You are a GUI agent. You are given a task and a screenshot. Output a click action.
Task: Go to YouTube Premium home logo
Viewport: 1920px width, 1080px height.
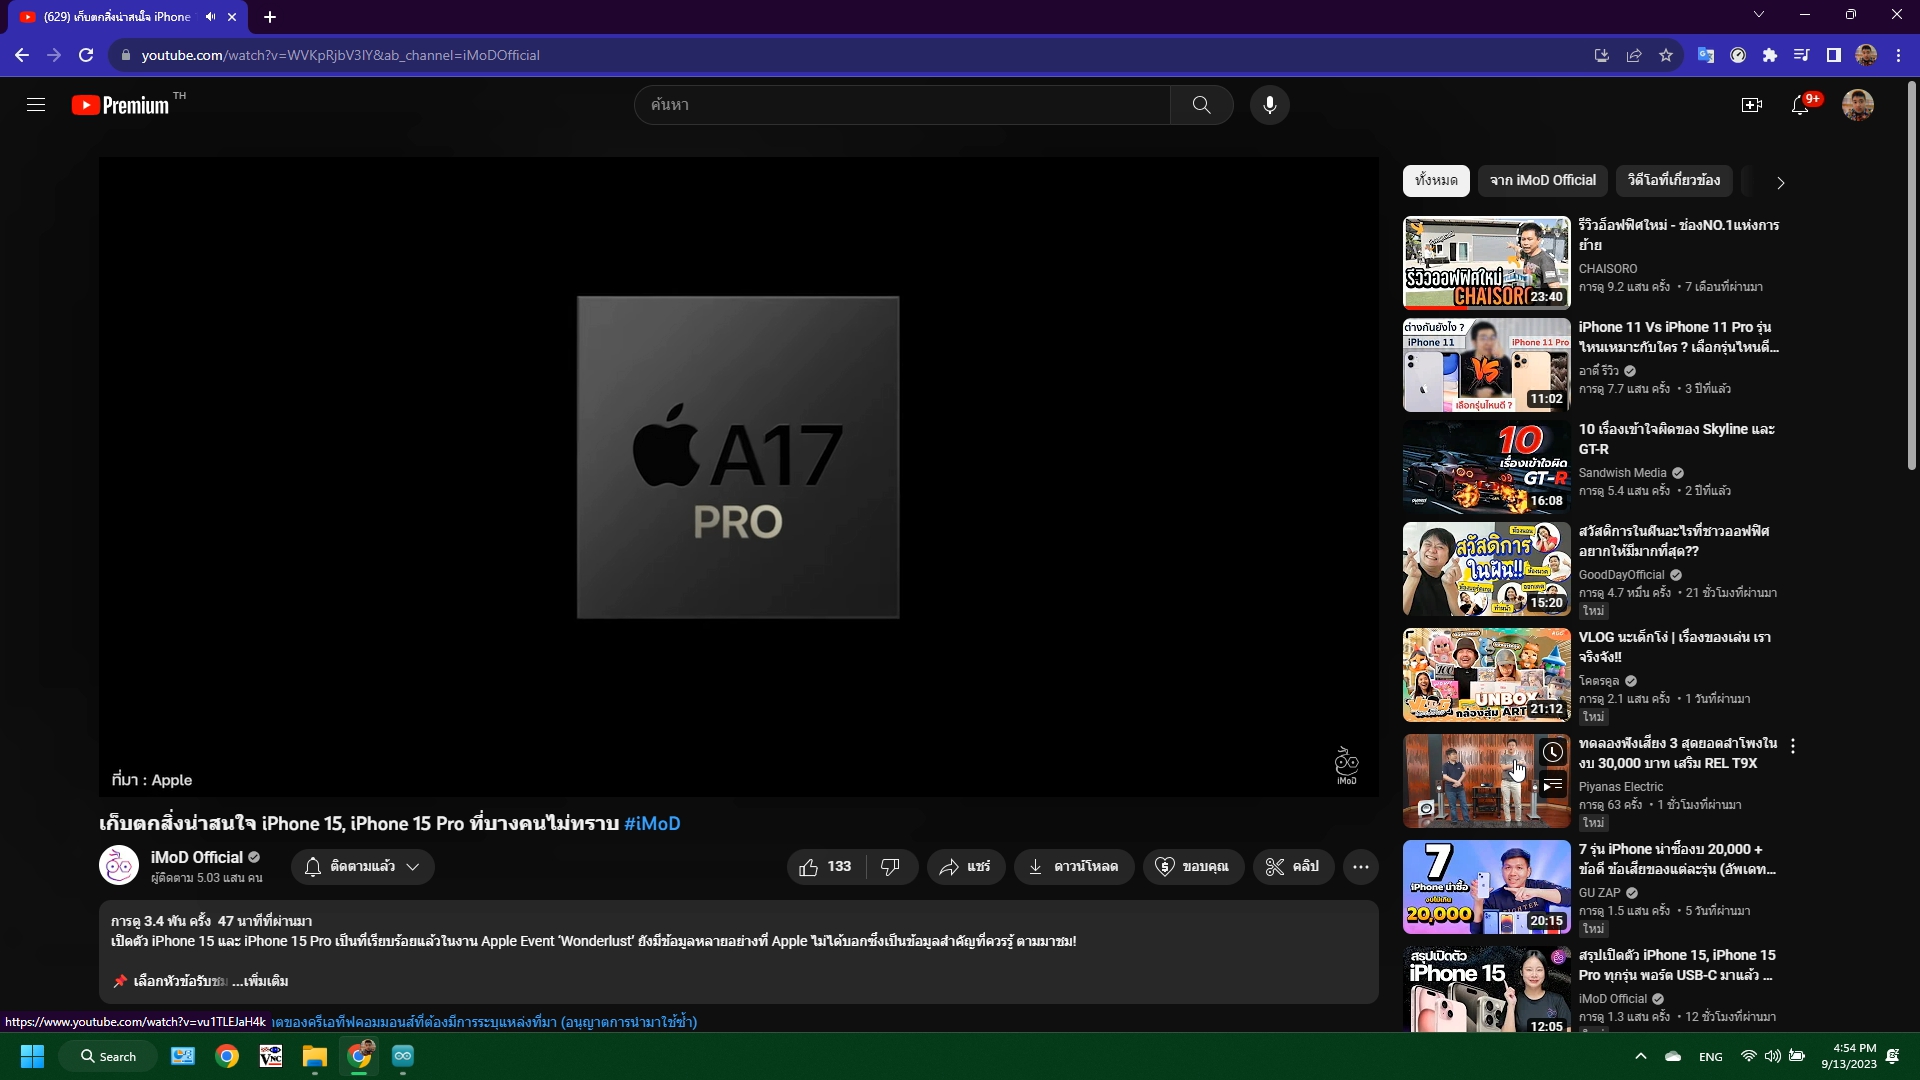point(121,105)
